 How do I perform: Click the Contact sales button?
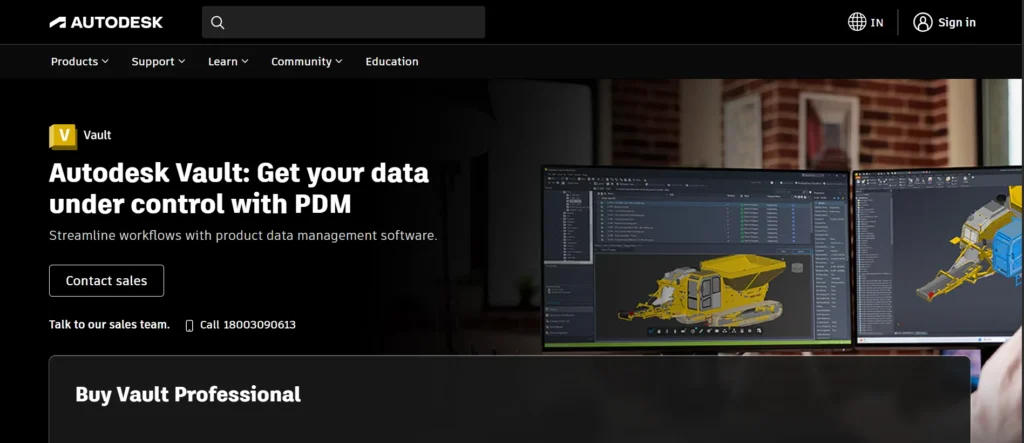point(106,281)
